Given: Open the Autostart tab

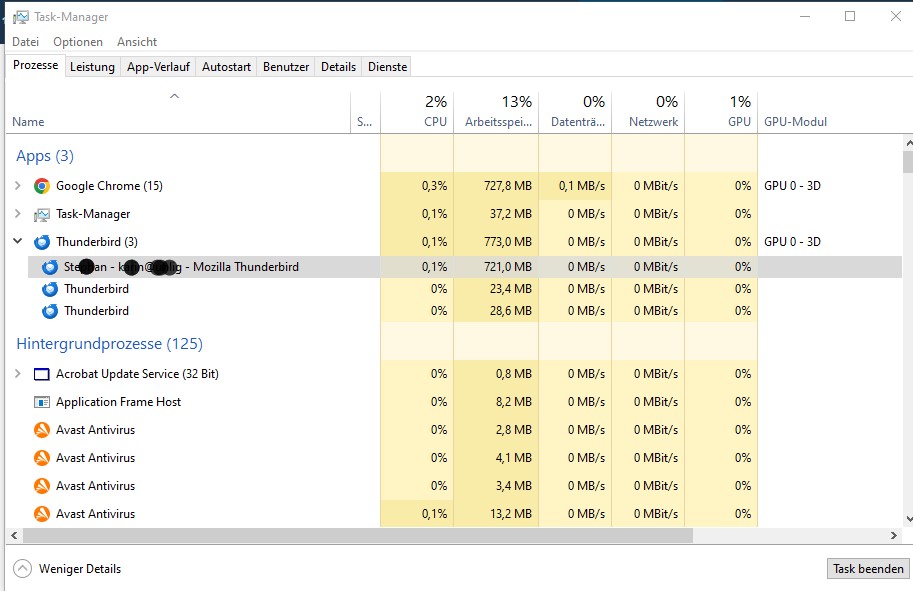Looking at the screenshot, I should [226, 67].
